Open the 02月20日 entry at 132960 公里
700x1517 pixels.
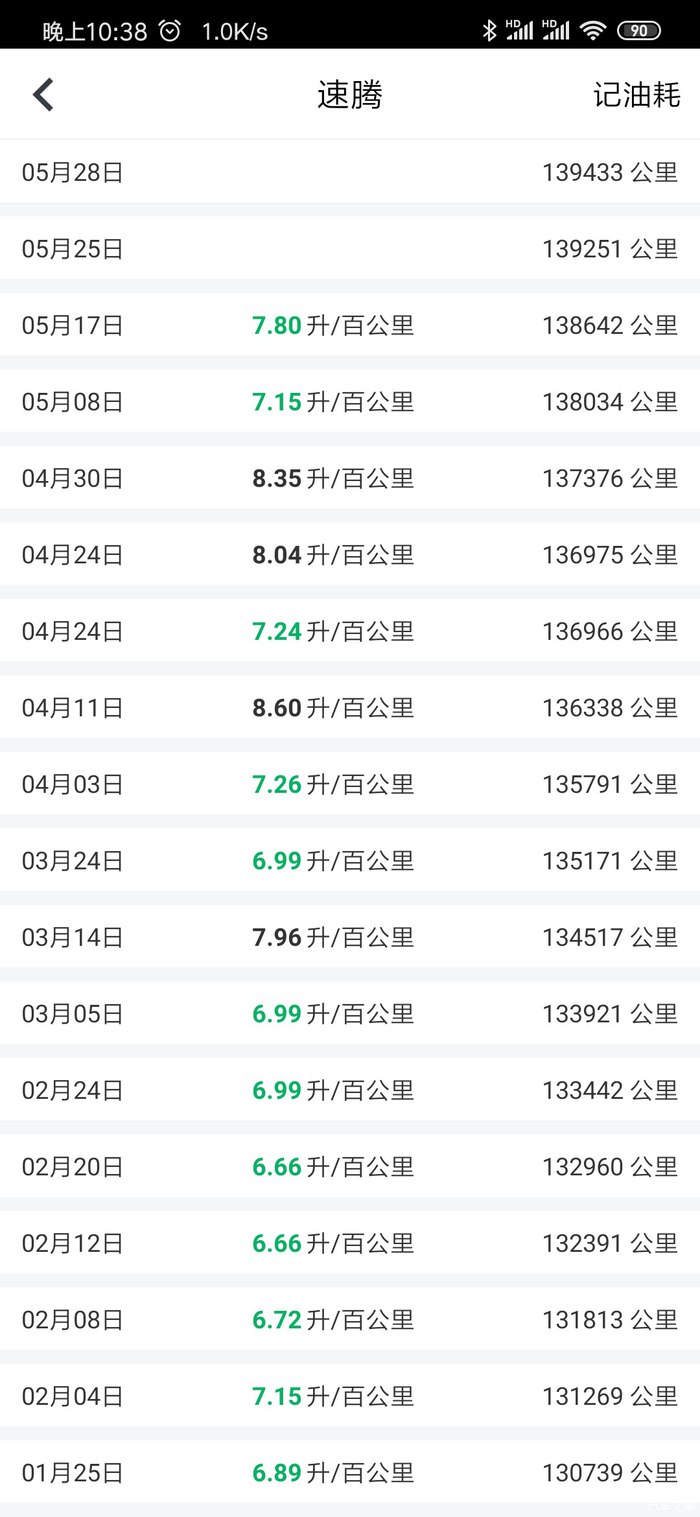(350, 1166)
